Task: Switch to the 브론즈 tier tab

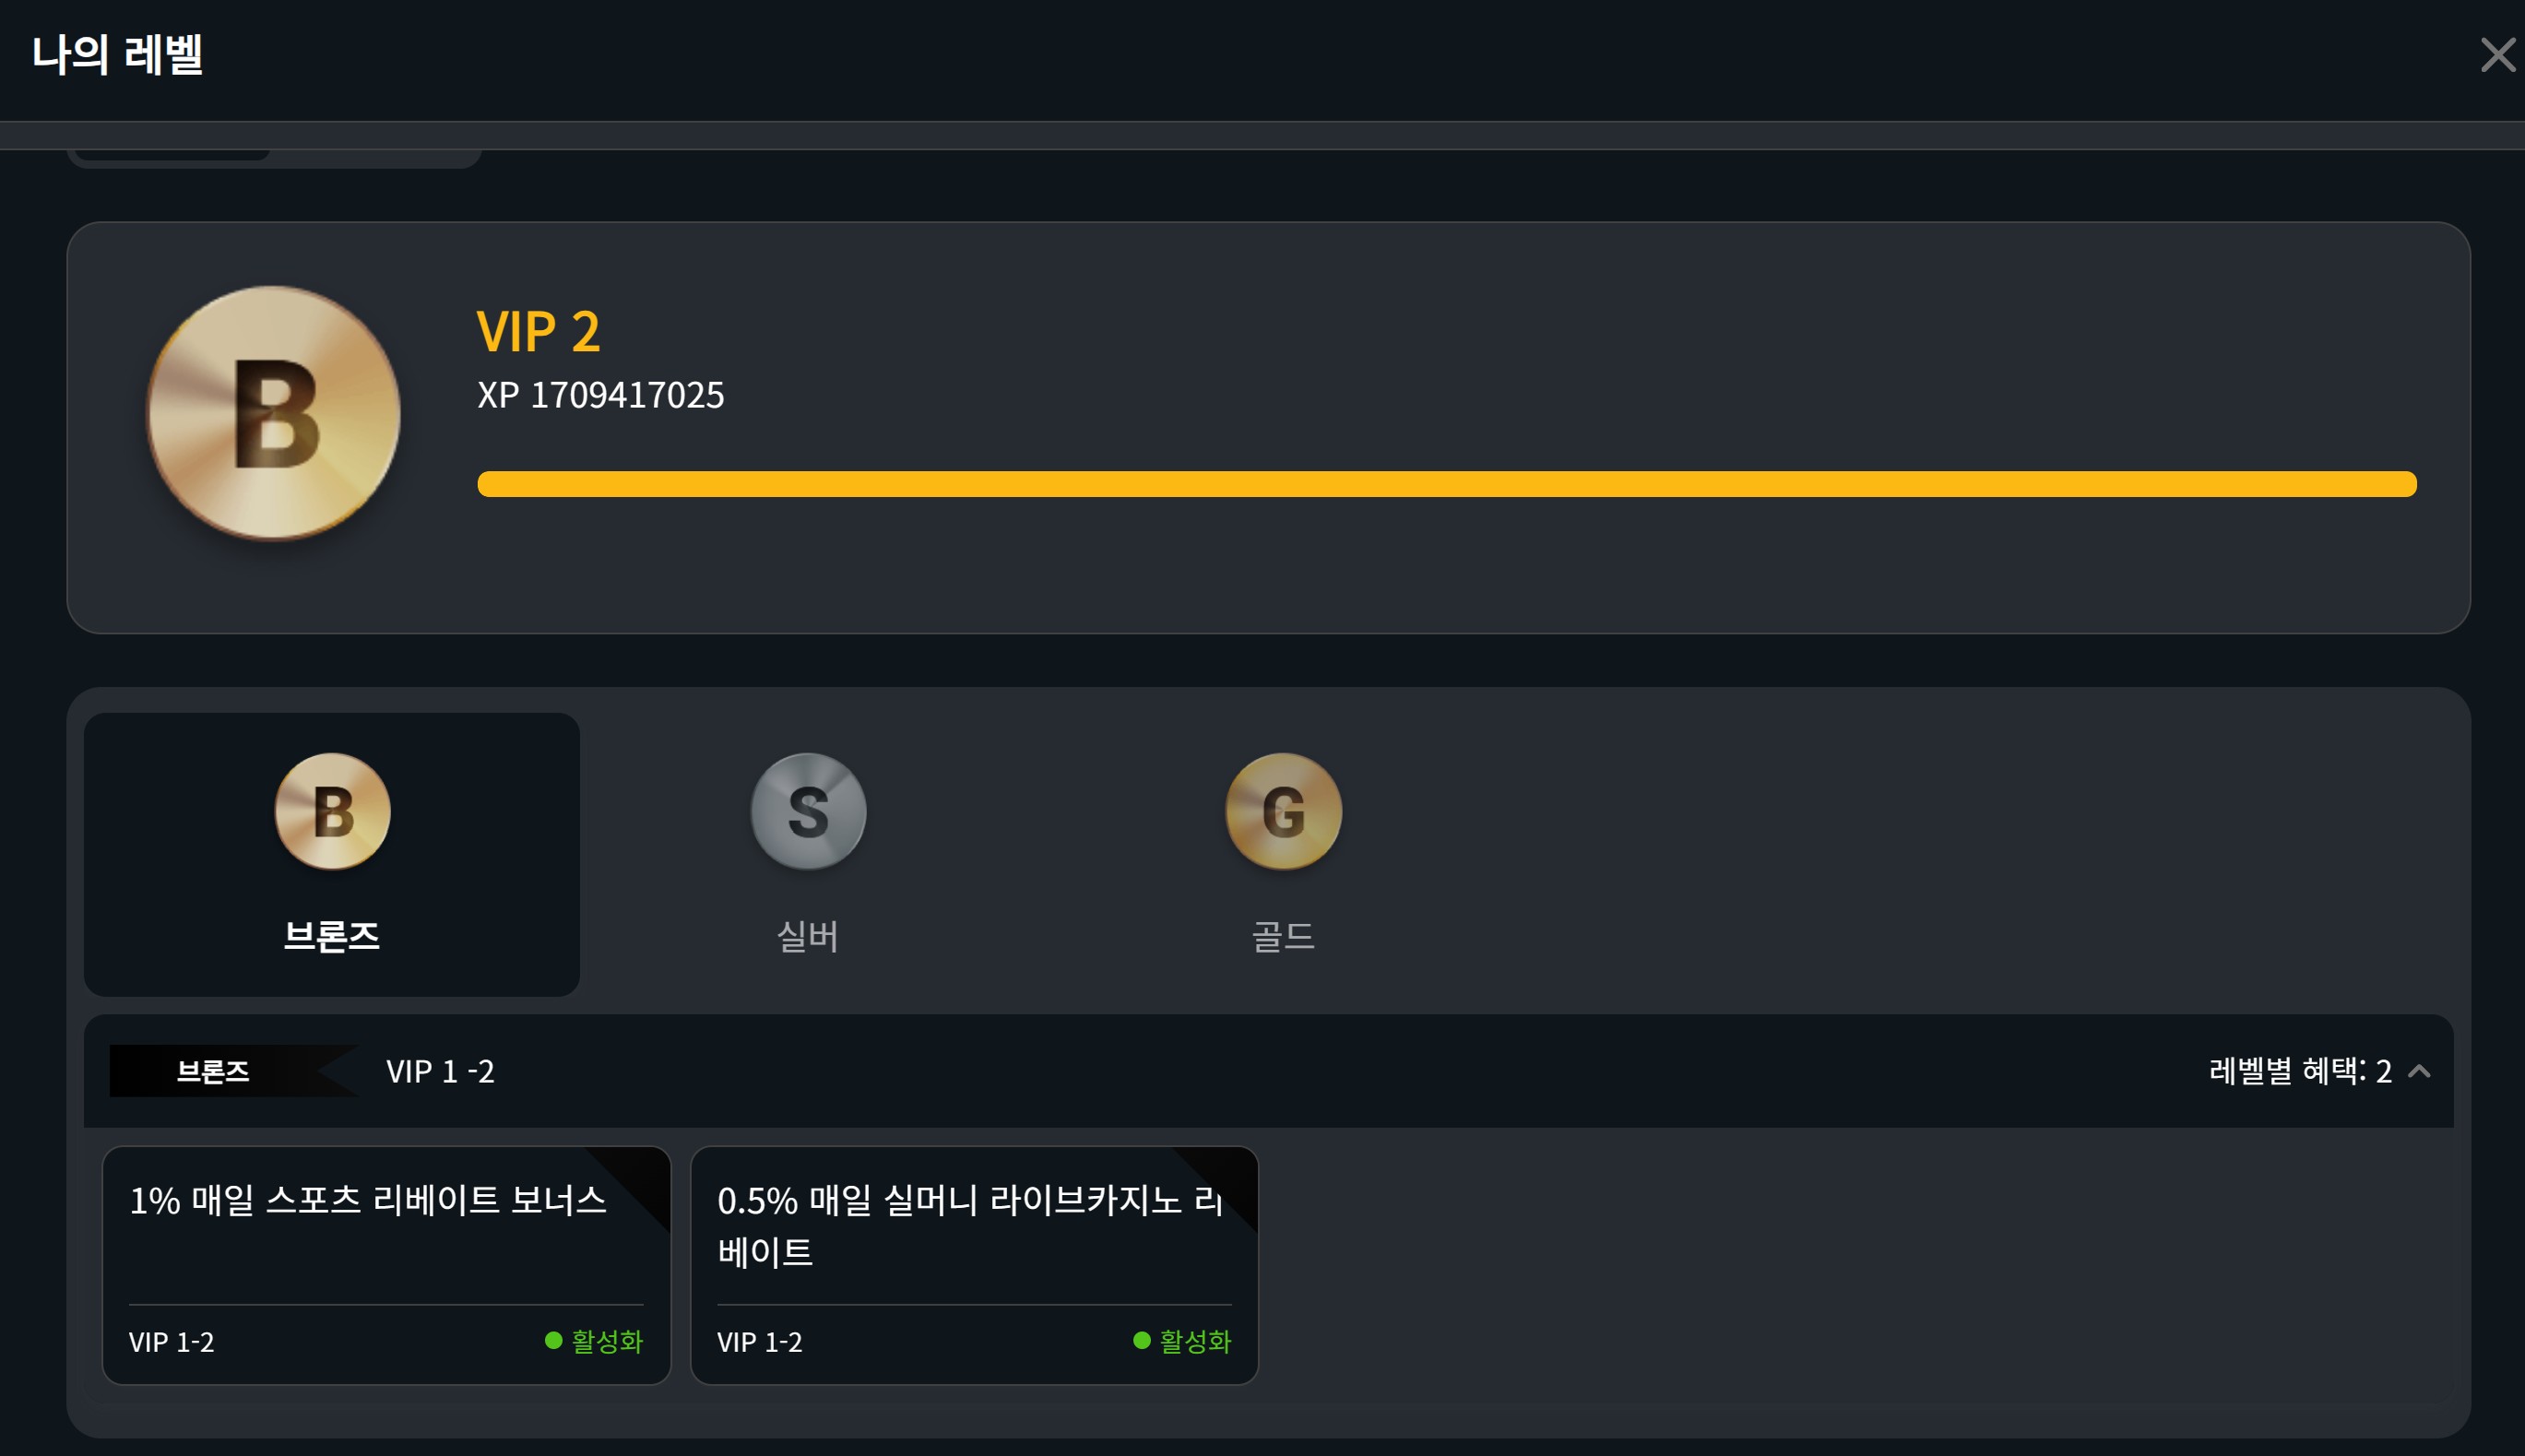Action: (332, 854)
